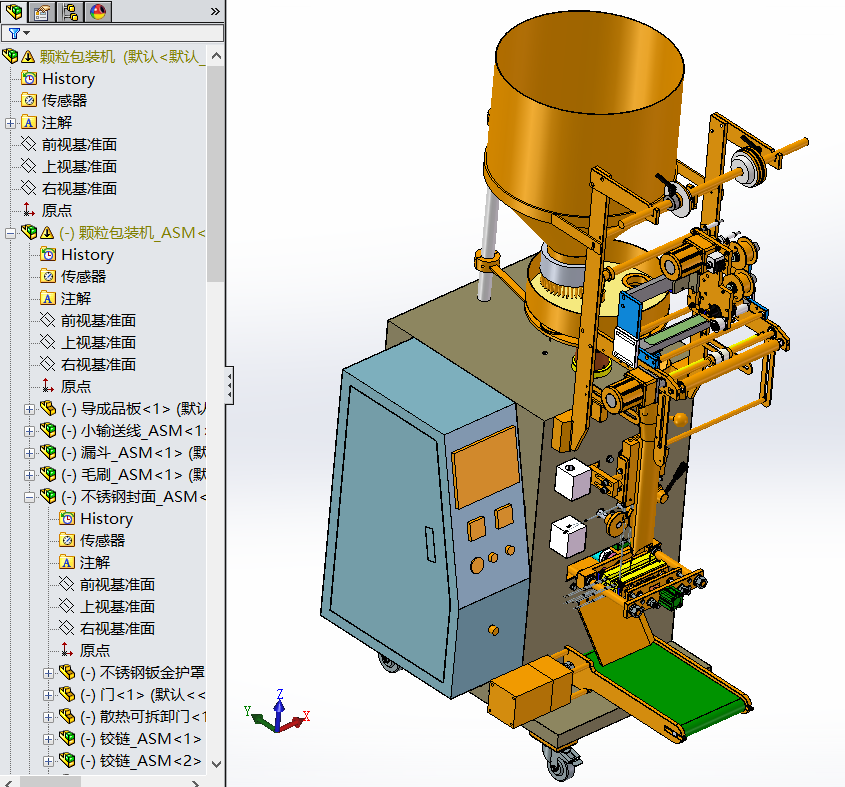The image size is (845, 787).
Task: Open the tree filter funnel dropdown
Action: pos(19,33)
